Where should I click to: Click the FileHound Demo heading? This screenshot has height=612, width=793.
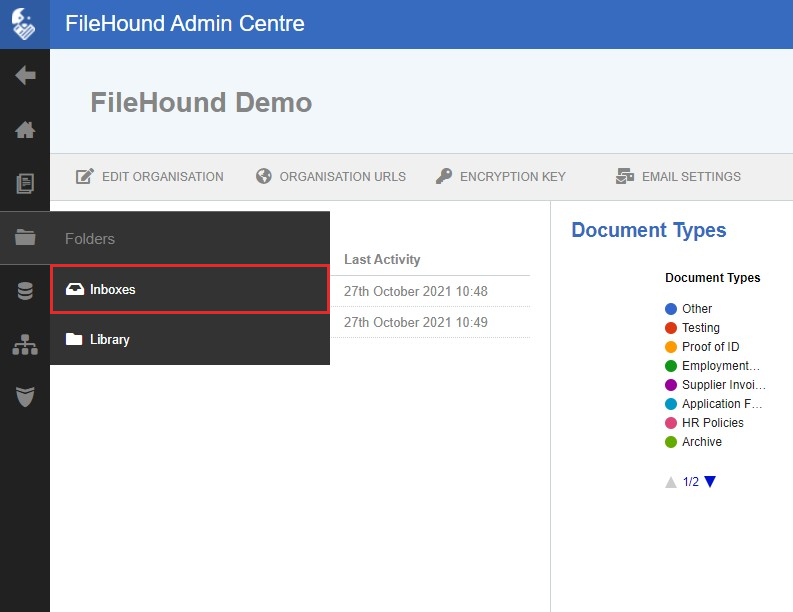[201, 102]
